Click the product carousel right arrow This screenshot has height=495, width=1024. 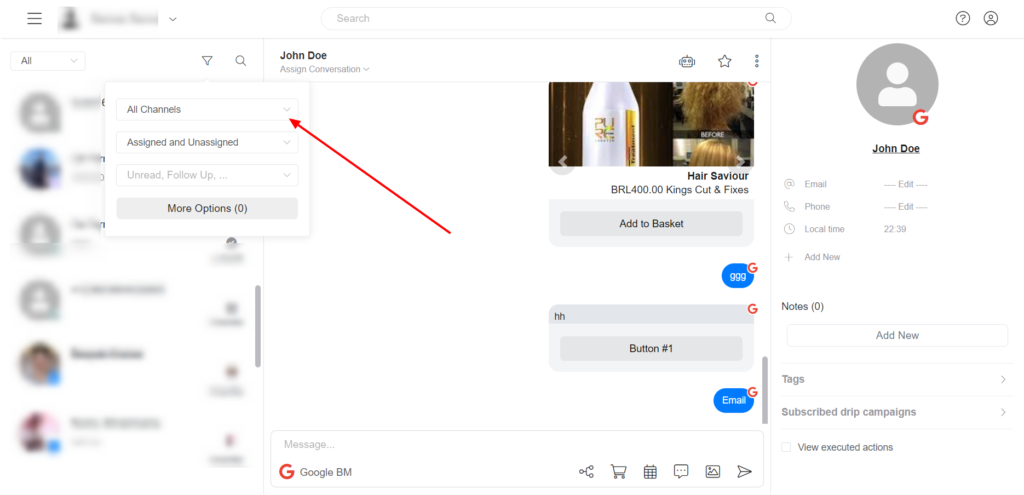(739, 161)
